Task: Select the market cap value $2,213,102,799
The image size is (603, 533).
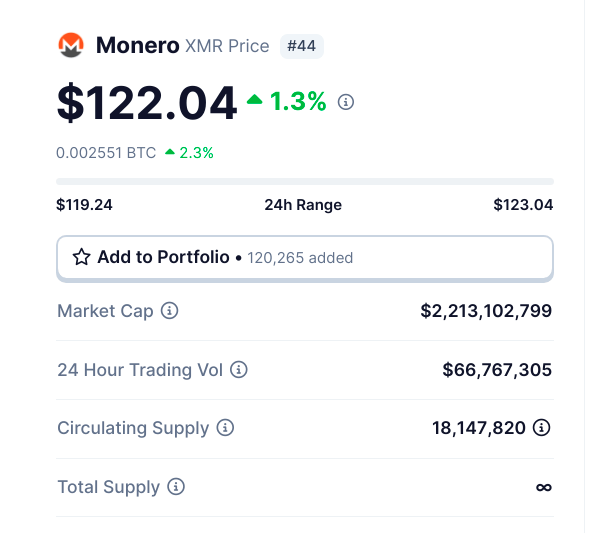Action: tap(486, 311)
